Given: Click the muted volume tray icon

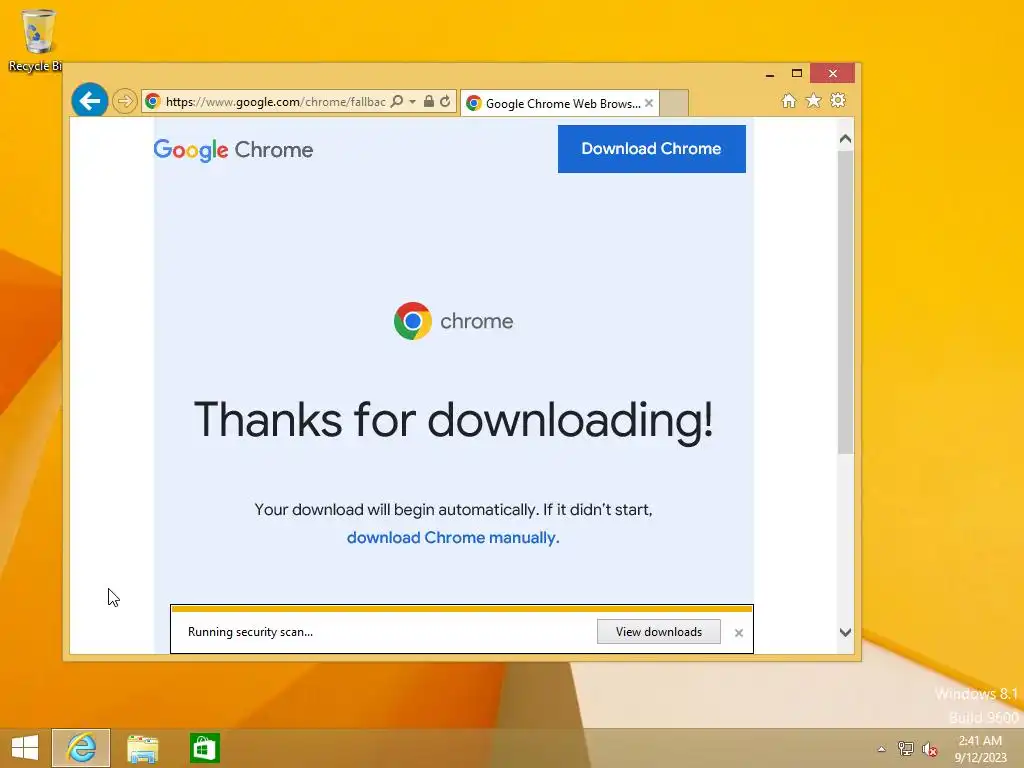Looking at the screenshot, I should [930, 749].
